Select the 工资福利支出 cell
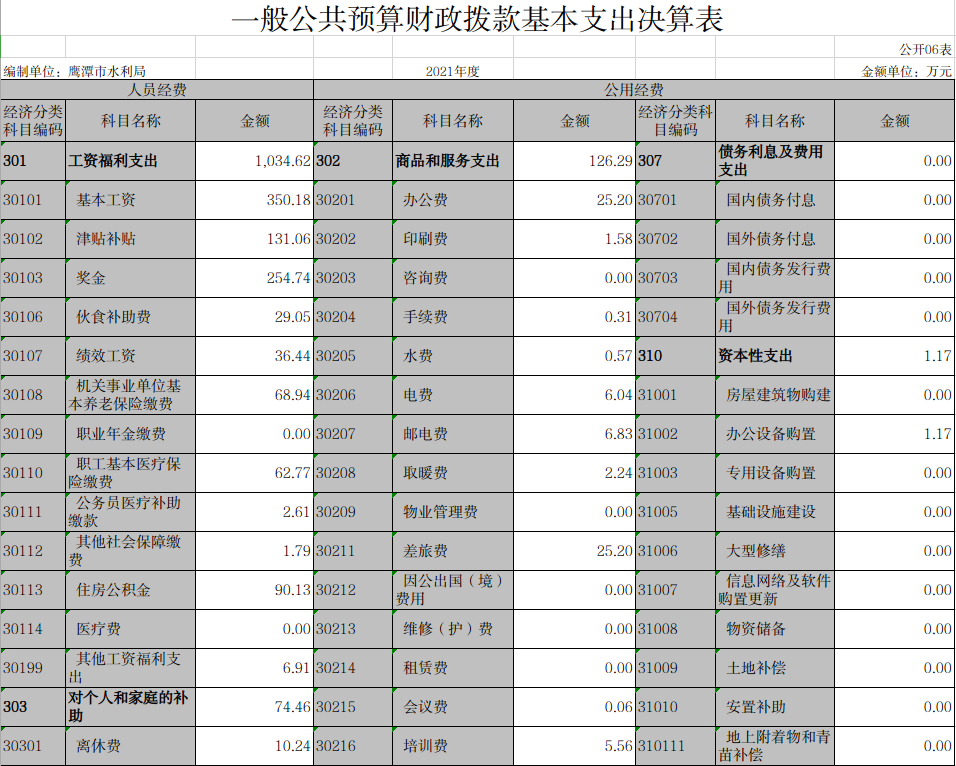The width and height of the screenshot is (956, 766). pyautogui.click(x=130, y=161)
